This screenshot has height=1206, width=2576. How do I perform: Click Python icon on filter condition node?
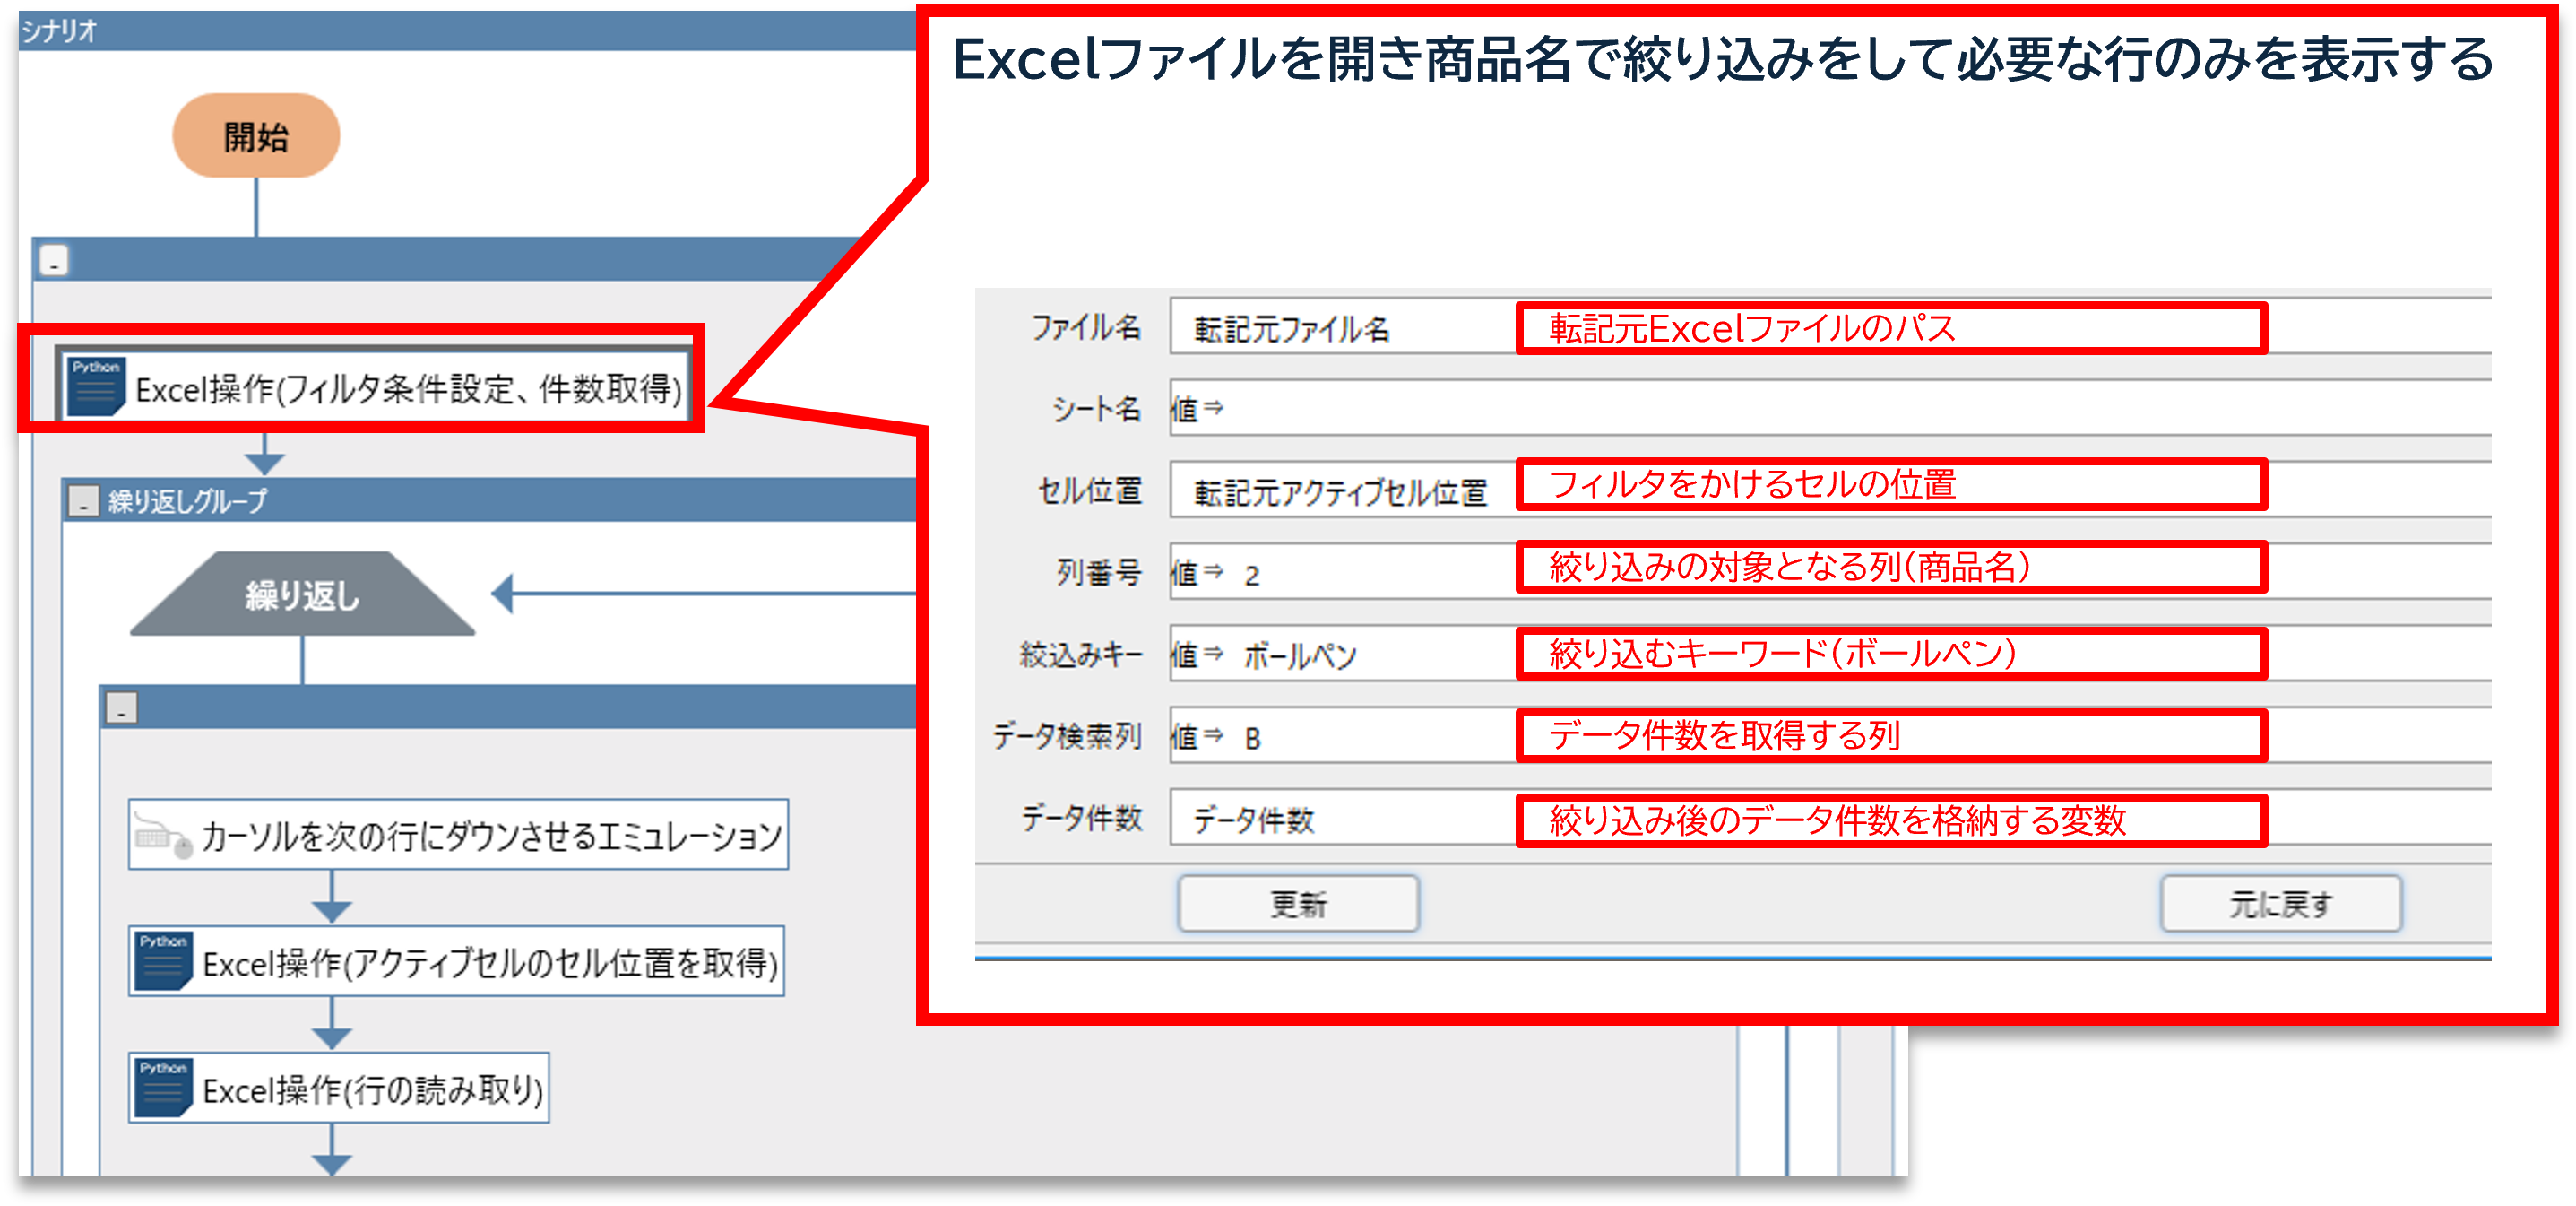95,386
